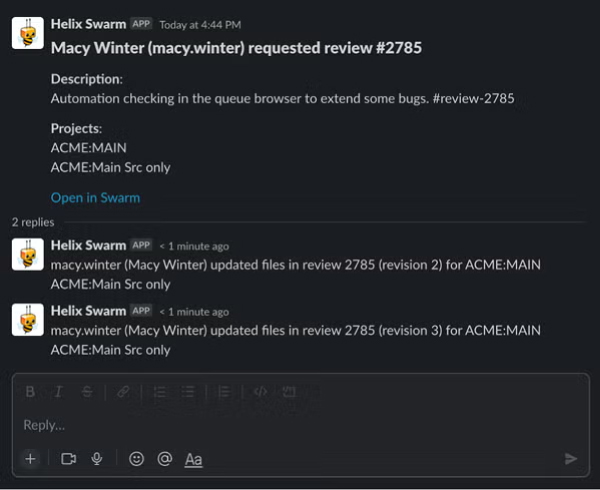Record a video clip
The image size is (600, 490).
(x=69, y=459)
